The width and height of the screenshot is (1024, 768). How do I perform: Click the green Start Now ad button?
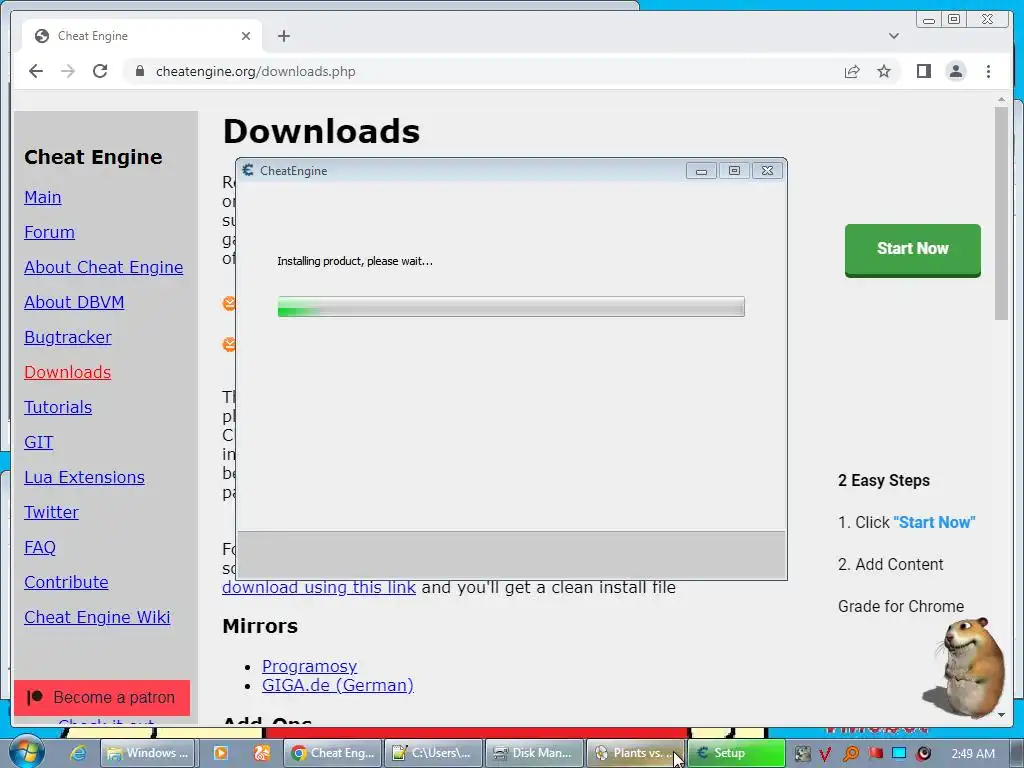tap(912, 249)
